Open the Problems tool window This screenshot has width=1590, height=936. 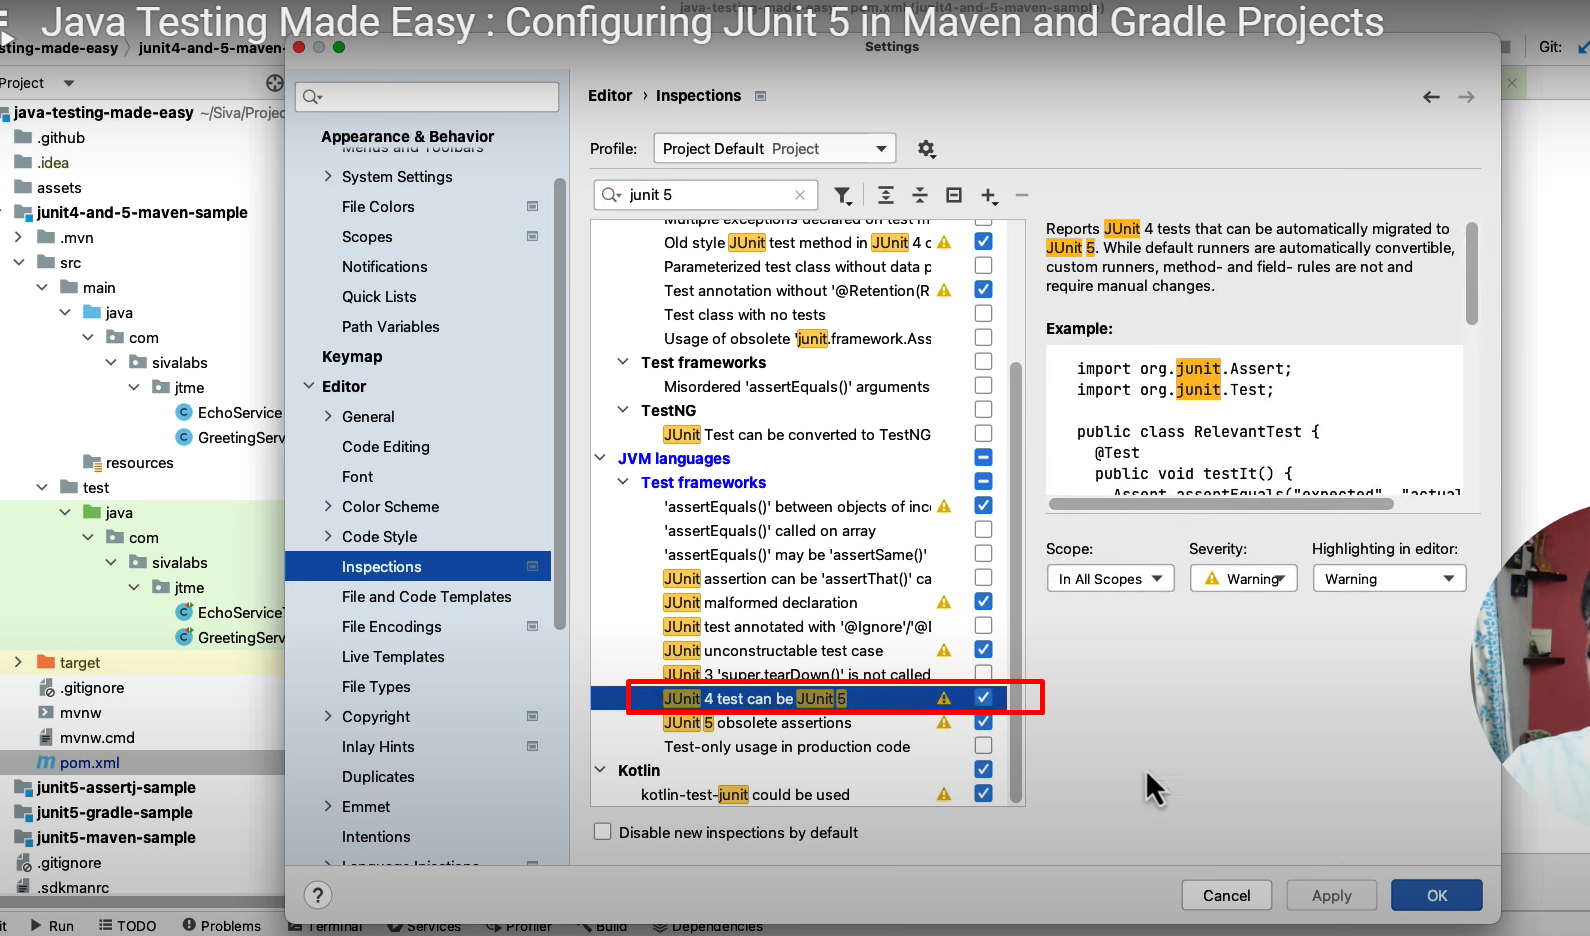click(222, 926)
